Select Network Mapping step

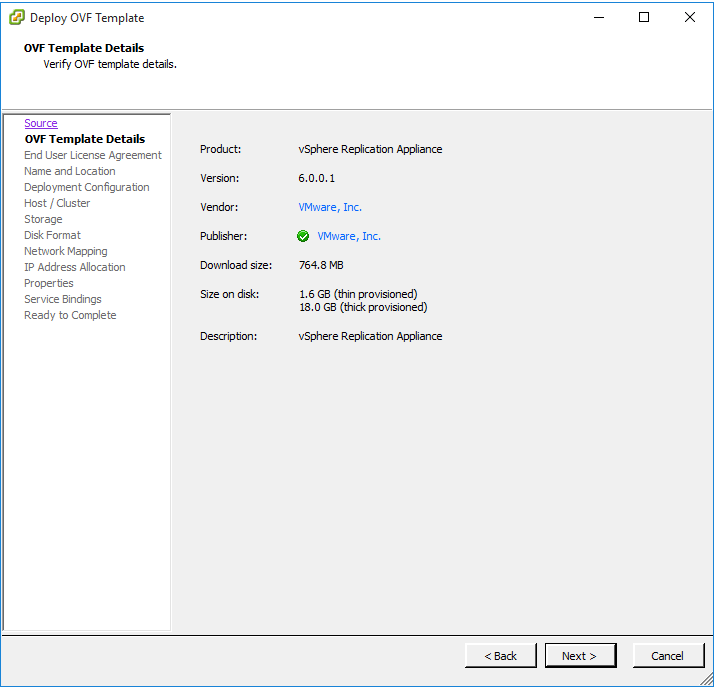pos(66,251)
